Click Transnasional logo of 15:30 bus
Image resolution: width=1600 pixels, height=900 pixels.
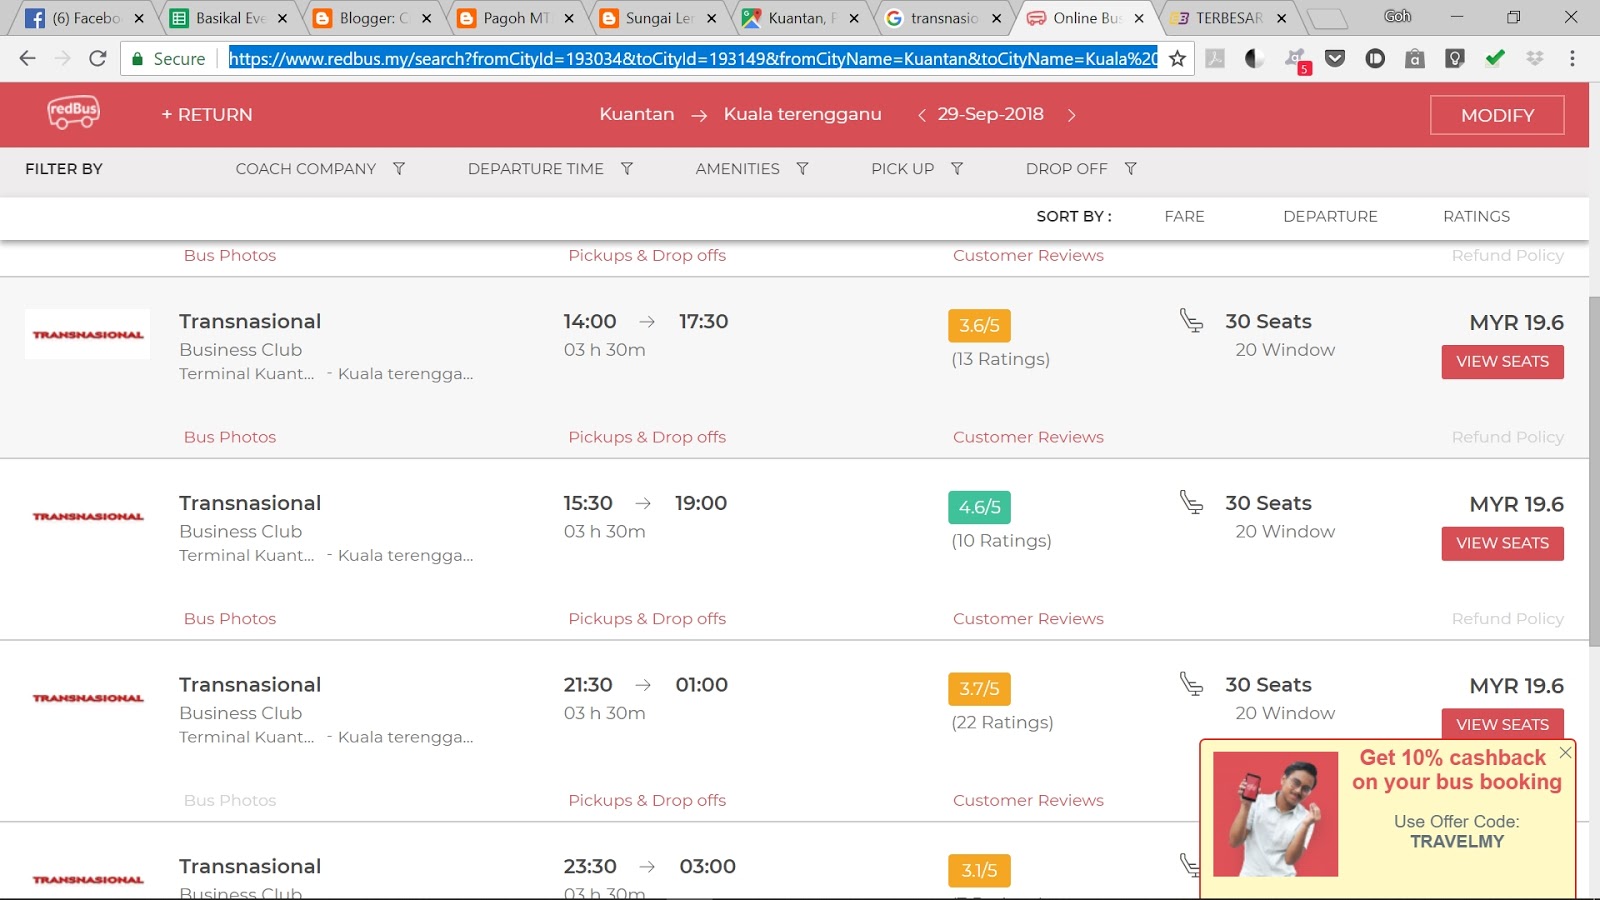click(88, 516)
